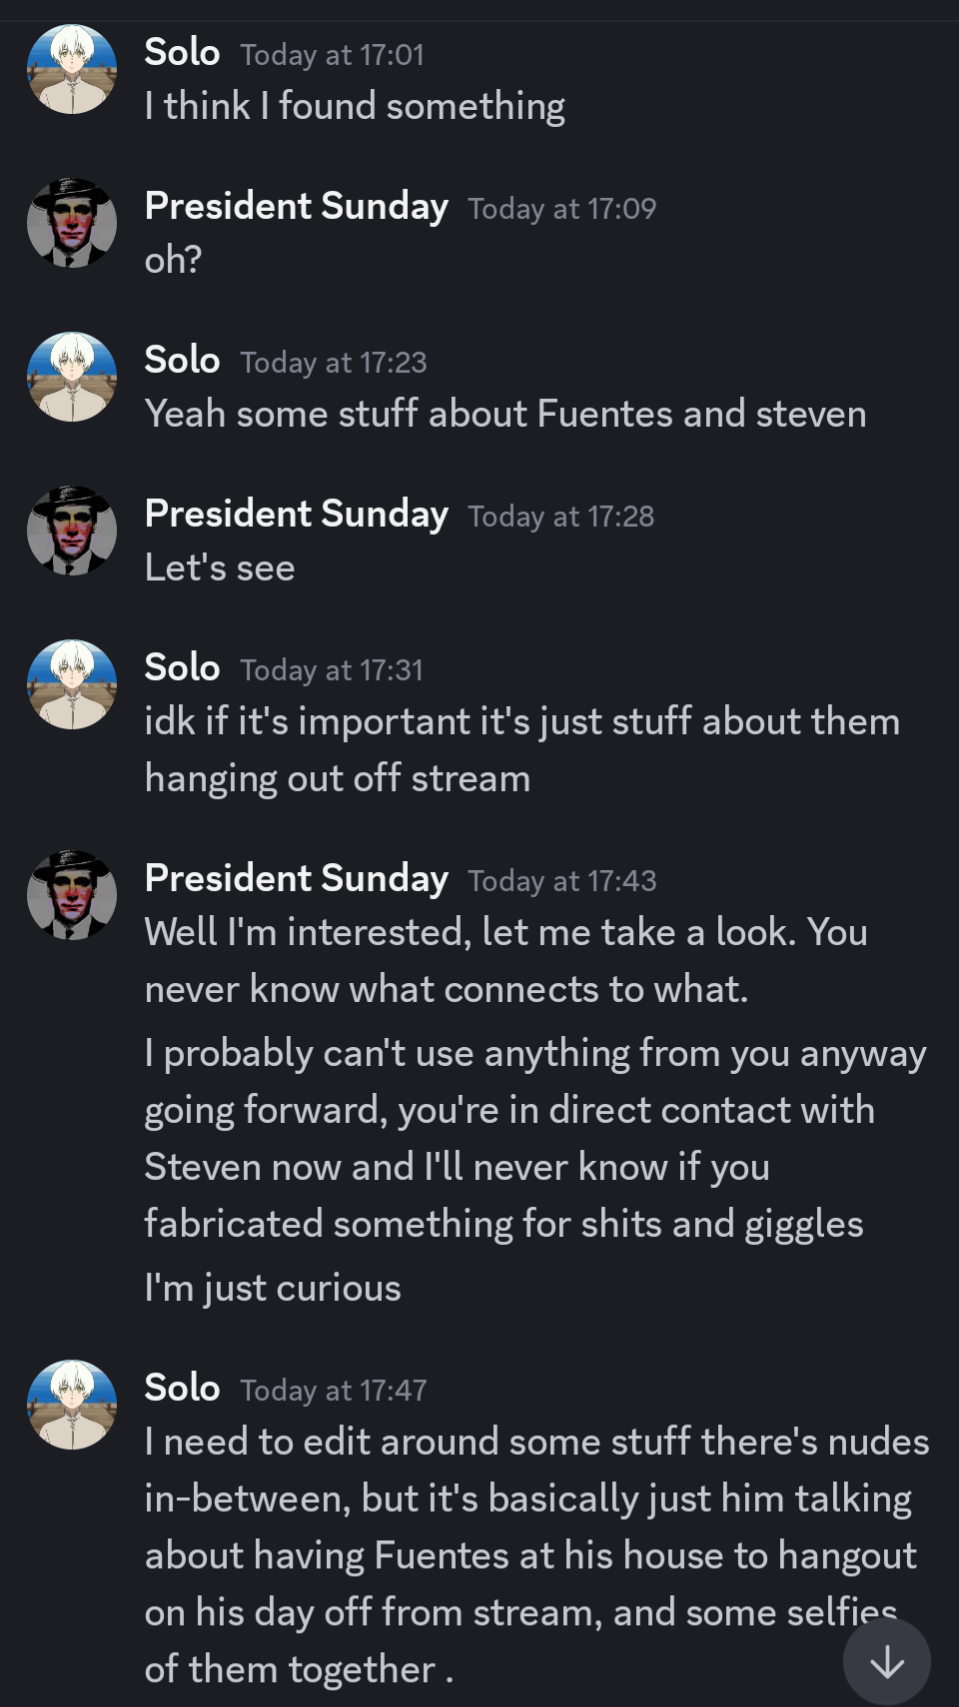The image size is (959, 1707).
Task: Open President Sunday's avatar at the 17:43 message
Action: [x=72, y=895]
